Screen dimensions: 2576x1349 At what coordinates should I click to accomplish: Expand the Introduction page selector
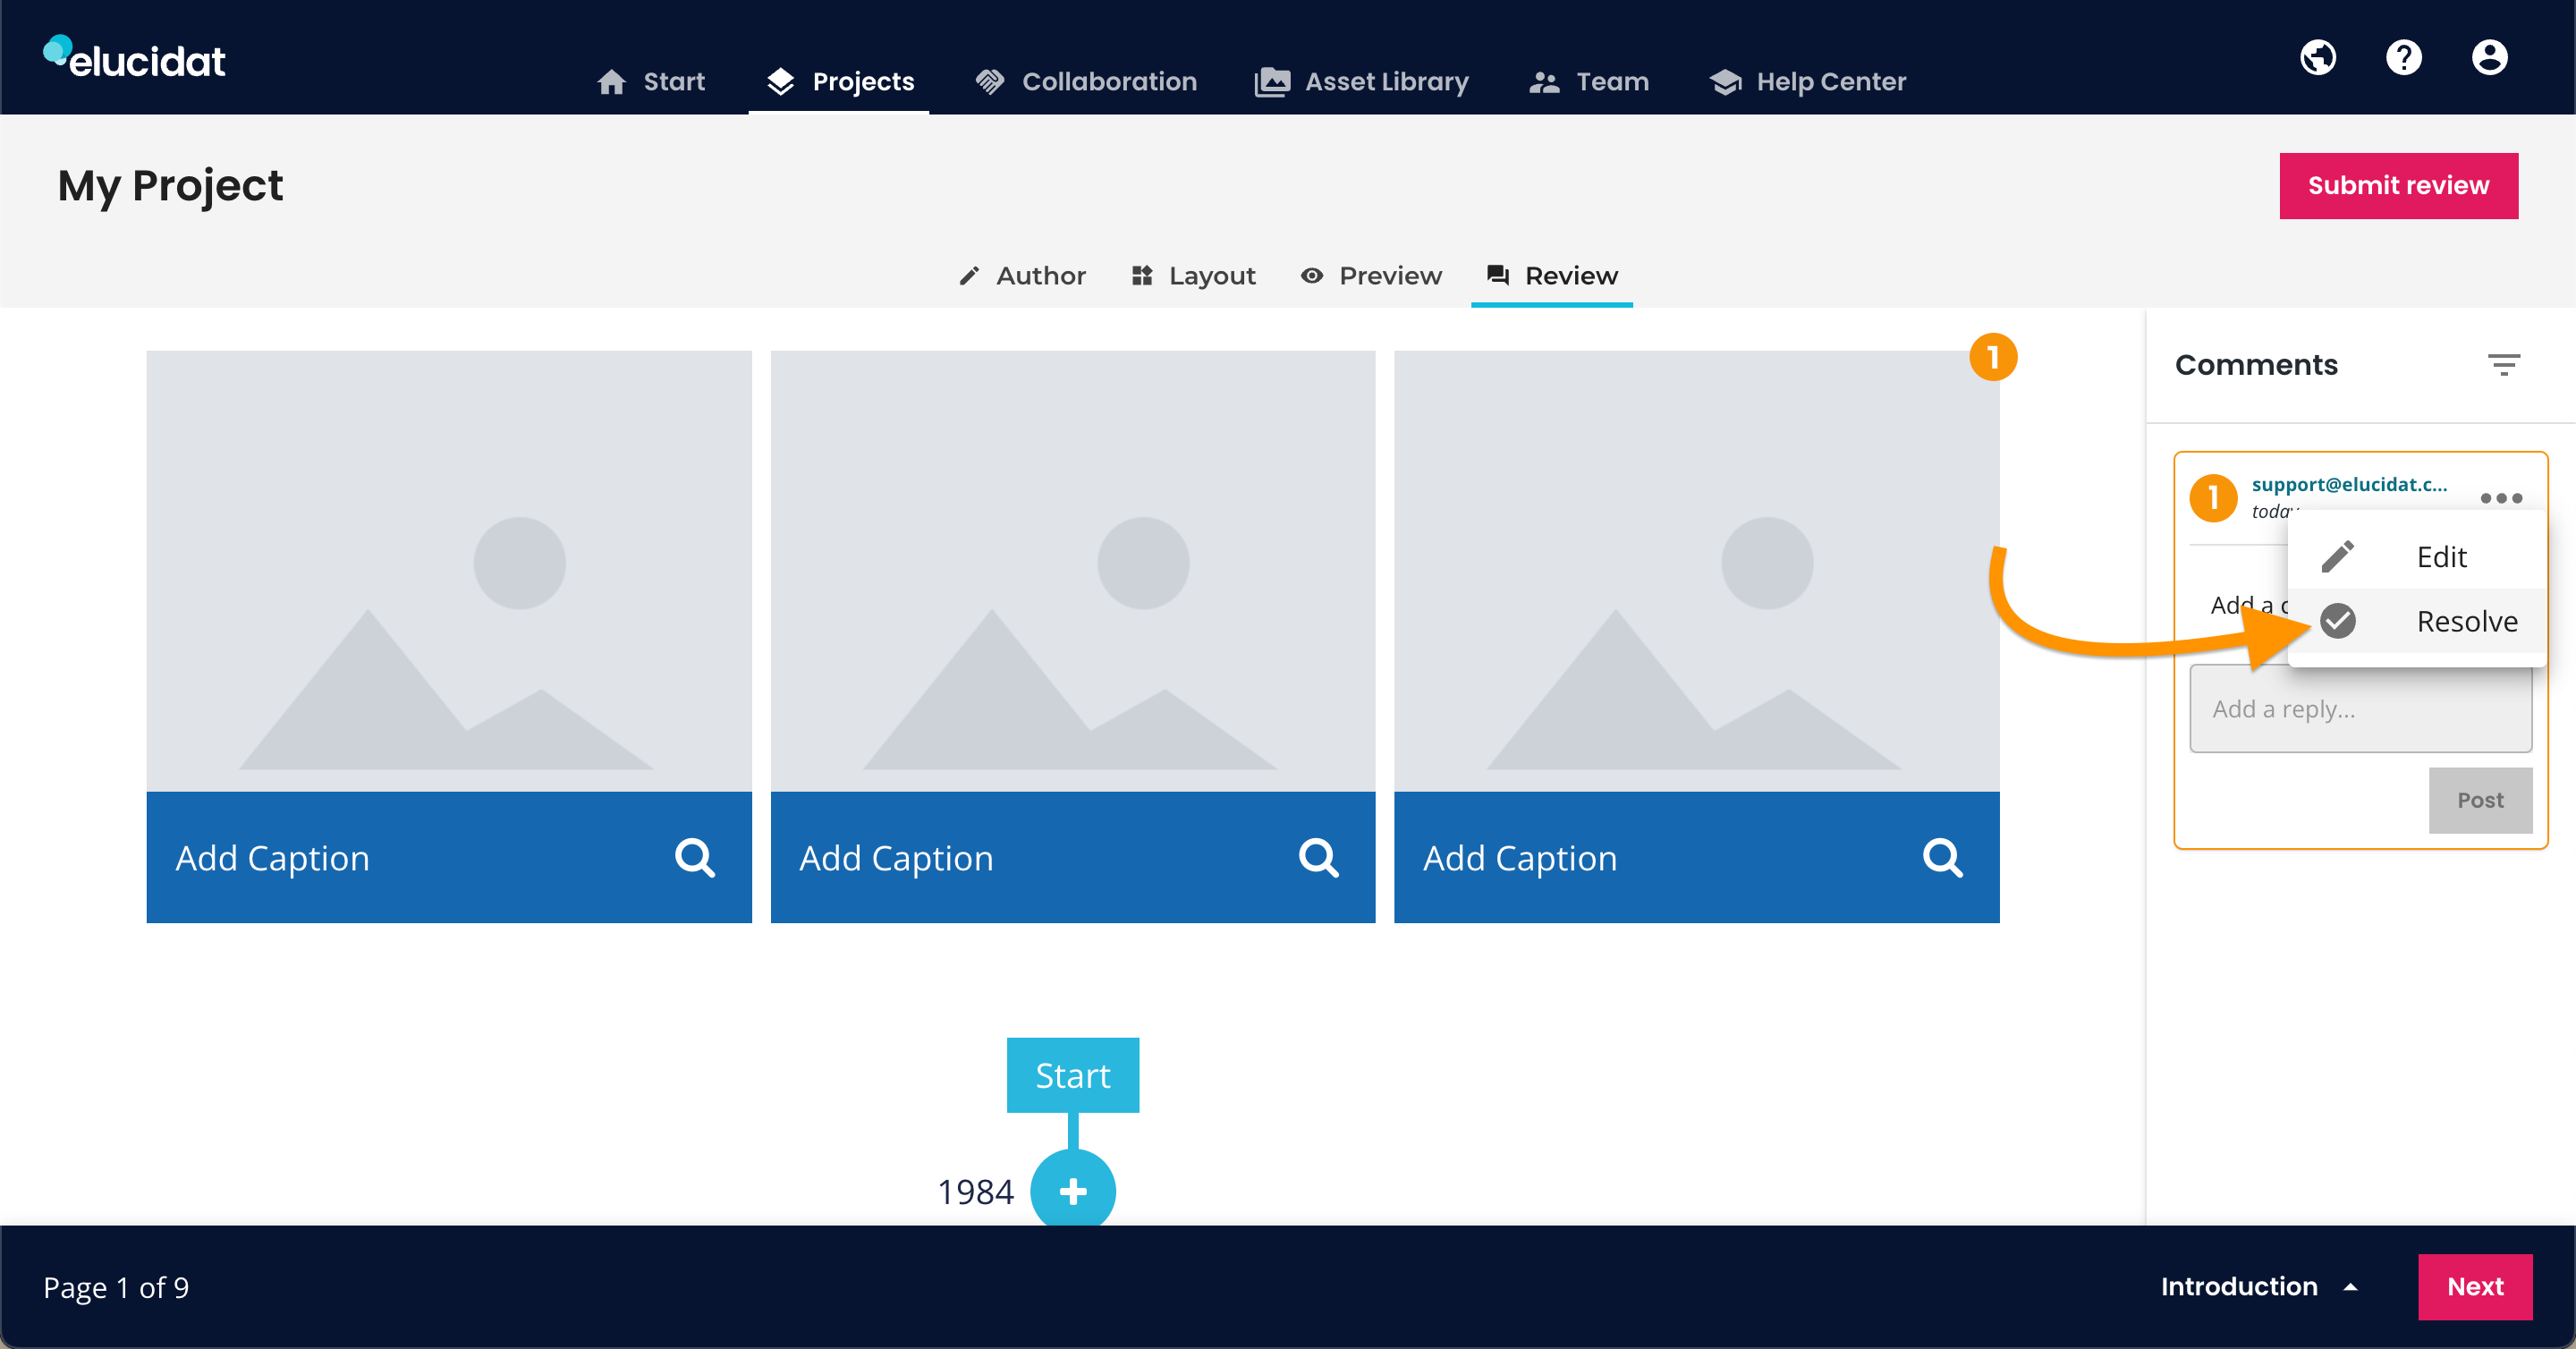pos(2258,1286)
